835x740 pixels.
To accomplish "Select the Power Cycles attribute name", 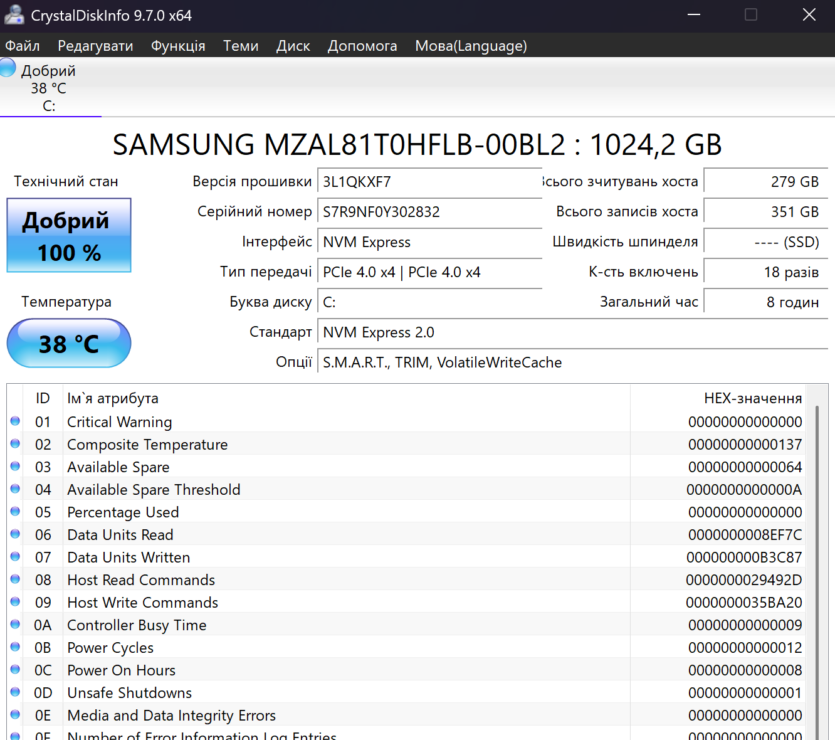I will tap(110, 647).
